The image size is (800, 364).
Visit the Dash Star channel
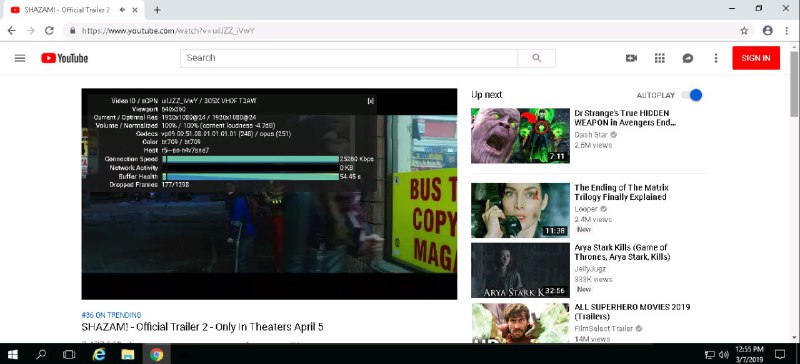click(x=591, y=135)
